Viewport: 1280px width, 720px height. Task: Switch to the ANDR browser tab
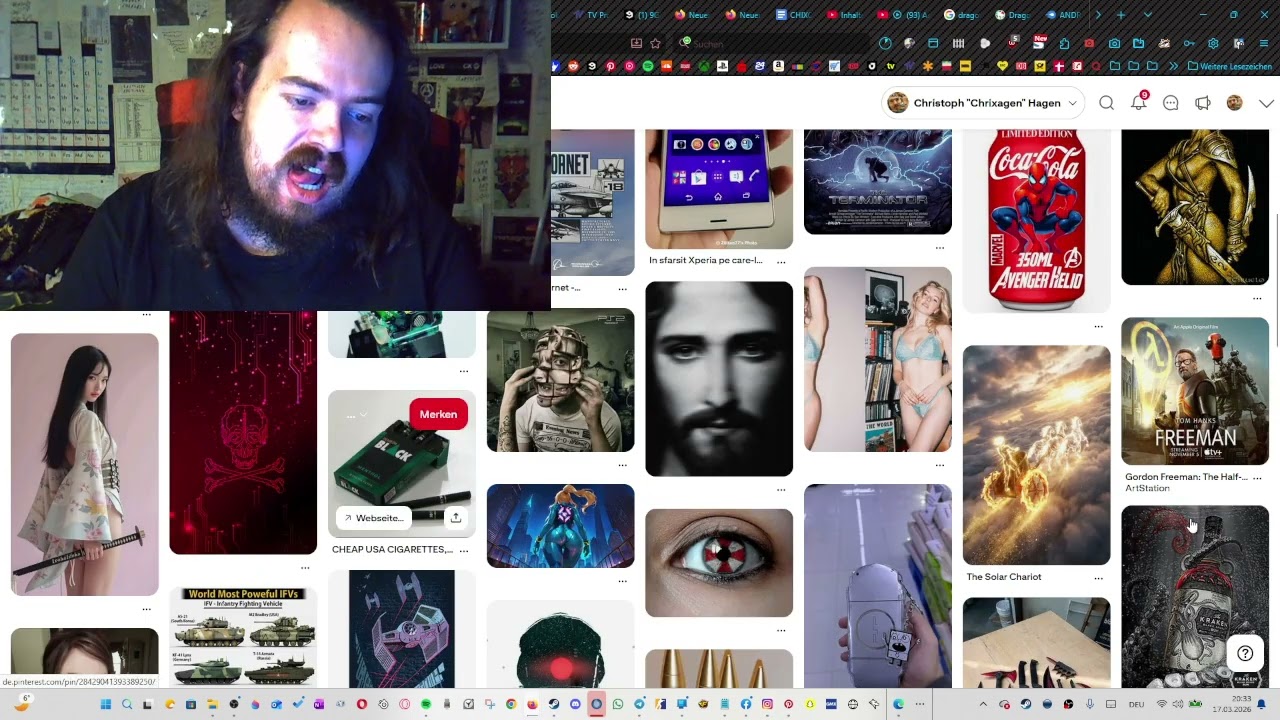[x=1064, y=15]
